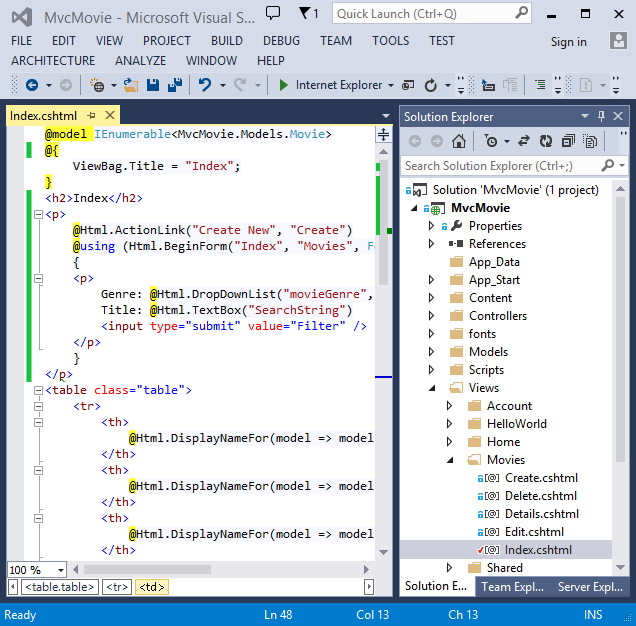The height and width of the screenshot is (626, 636).
Task: Click the editor split-window handle icon
Action: (x=383, y=134)
